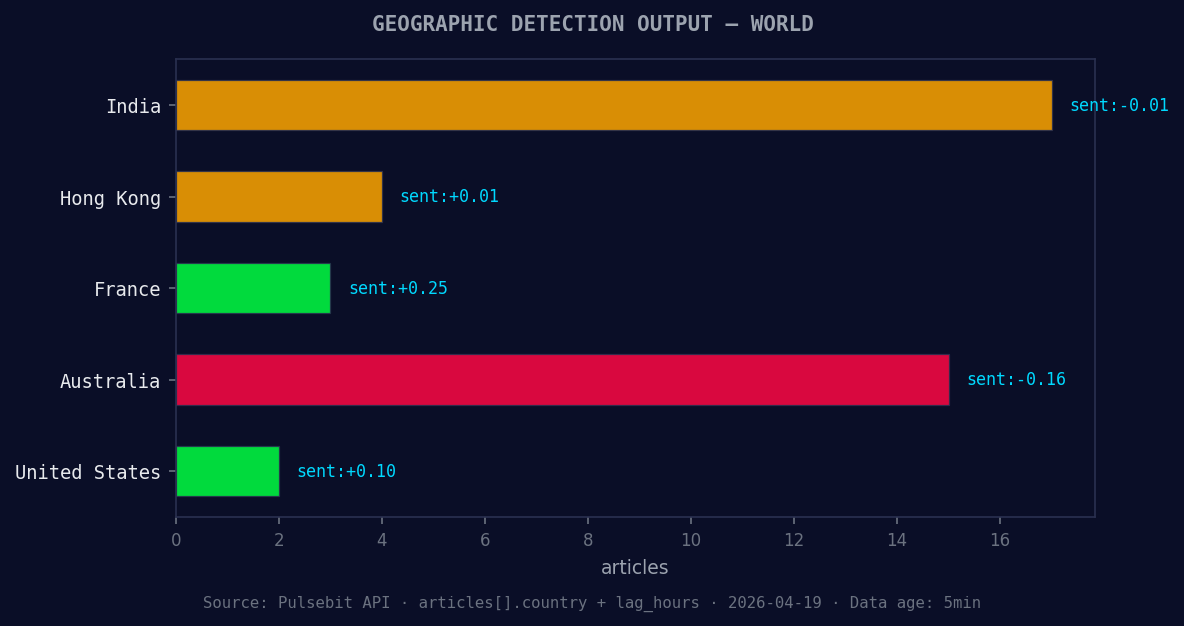Click the sent:-0.01 label next to India
This screenshot has height=626, width=1184.
pos(1119,104)
